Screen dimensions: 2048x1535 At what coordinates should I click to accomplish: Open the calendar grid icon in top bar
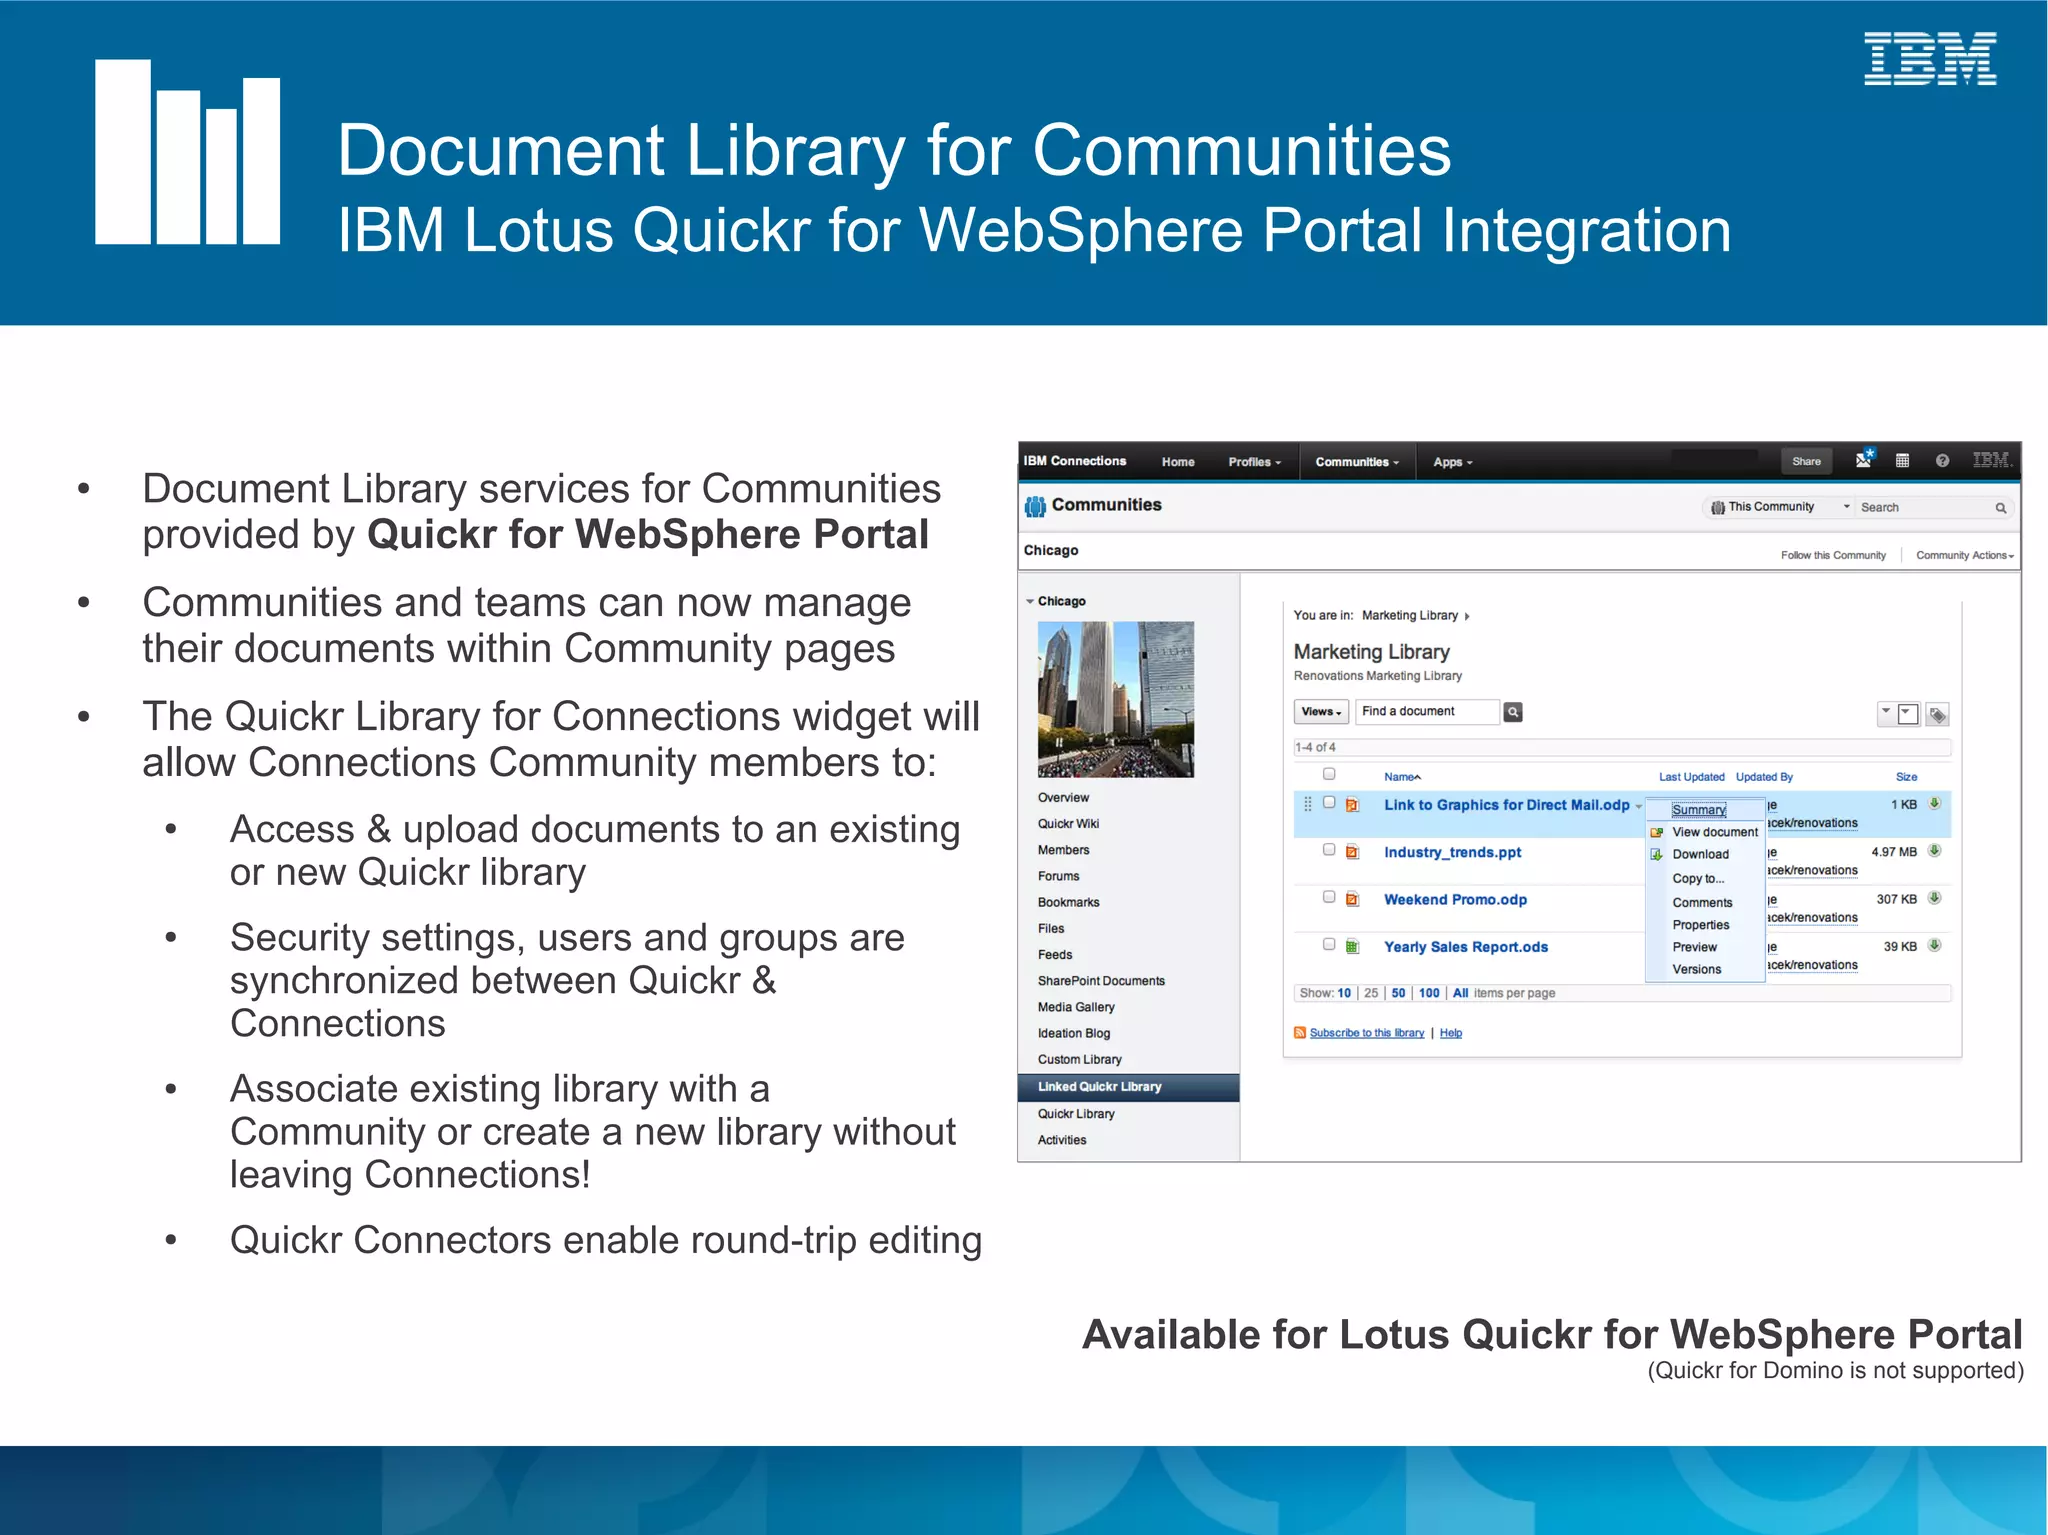tap(1903, 461)
